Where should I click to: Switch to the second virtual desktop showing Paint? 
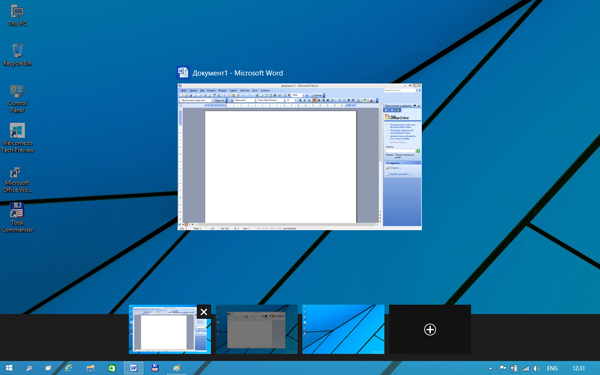tap(257, 329)
